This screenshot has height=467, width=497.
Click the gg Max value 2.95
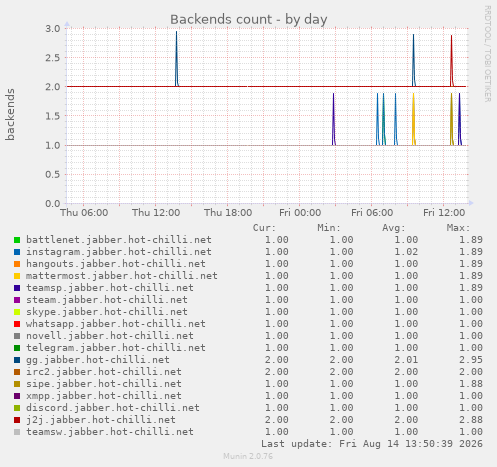(471, 360)
